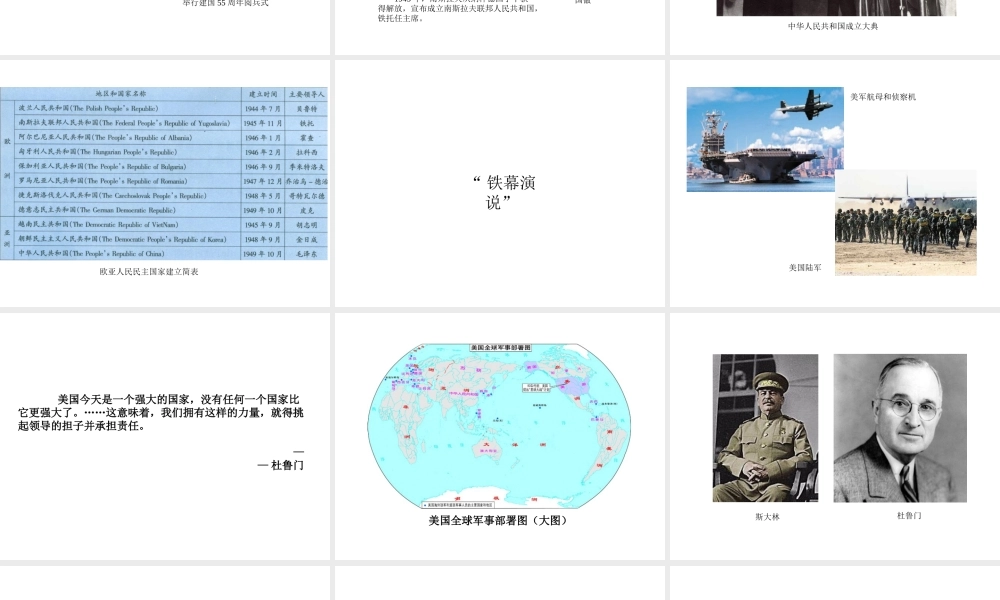The height and width of the screenshot is (600, 1000).
Task: Select the "铁幕演说" title text
Action: coord(504,193)
